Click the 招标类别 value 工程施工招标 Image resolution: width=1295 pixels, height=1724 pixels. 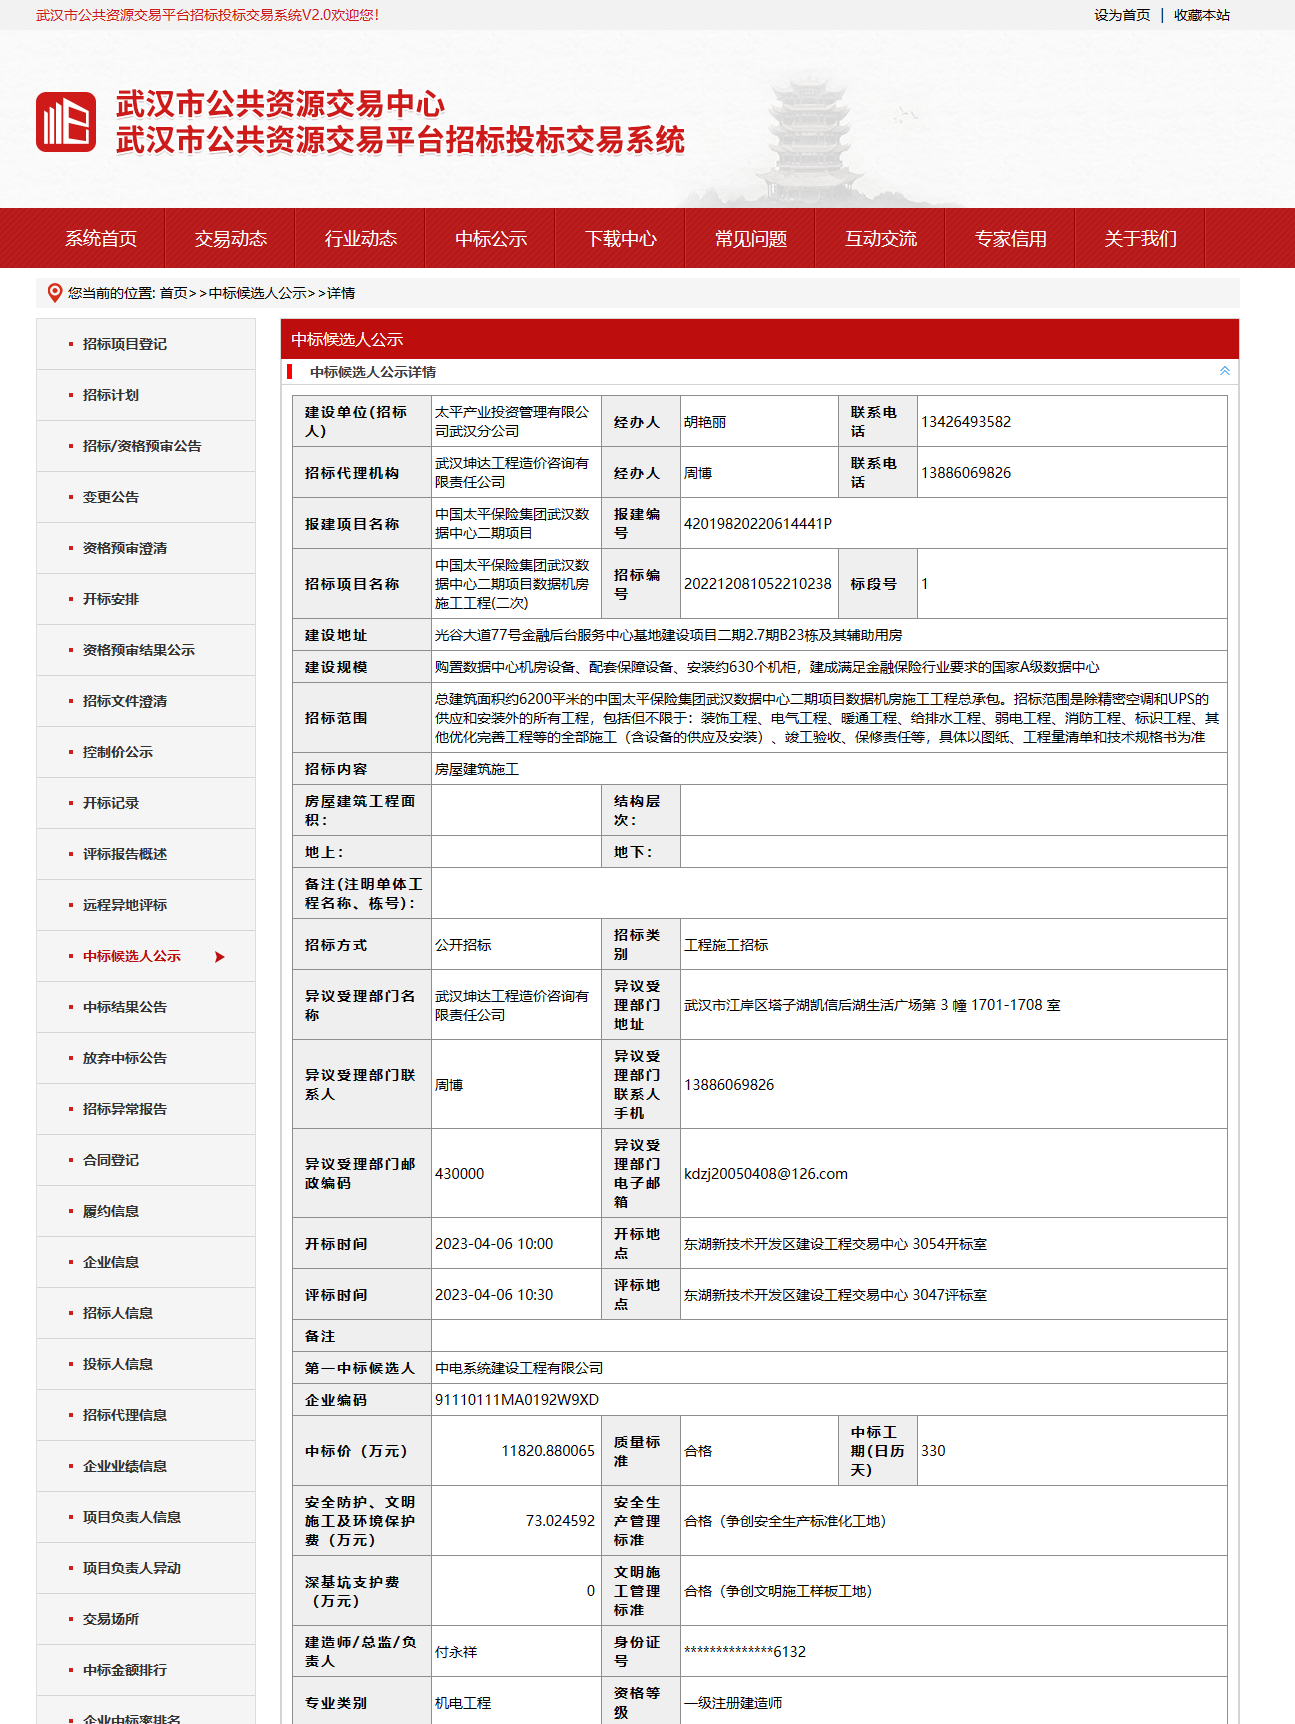[x=726, y=945]
